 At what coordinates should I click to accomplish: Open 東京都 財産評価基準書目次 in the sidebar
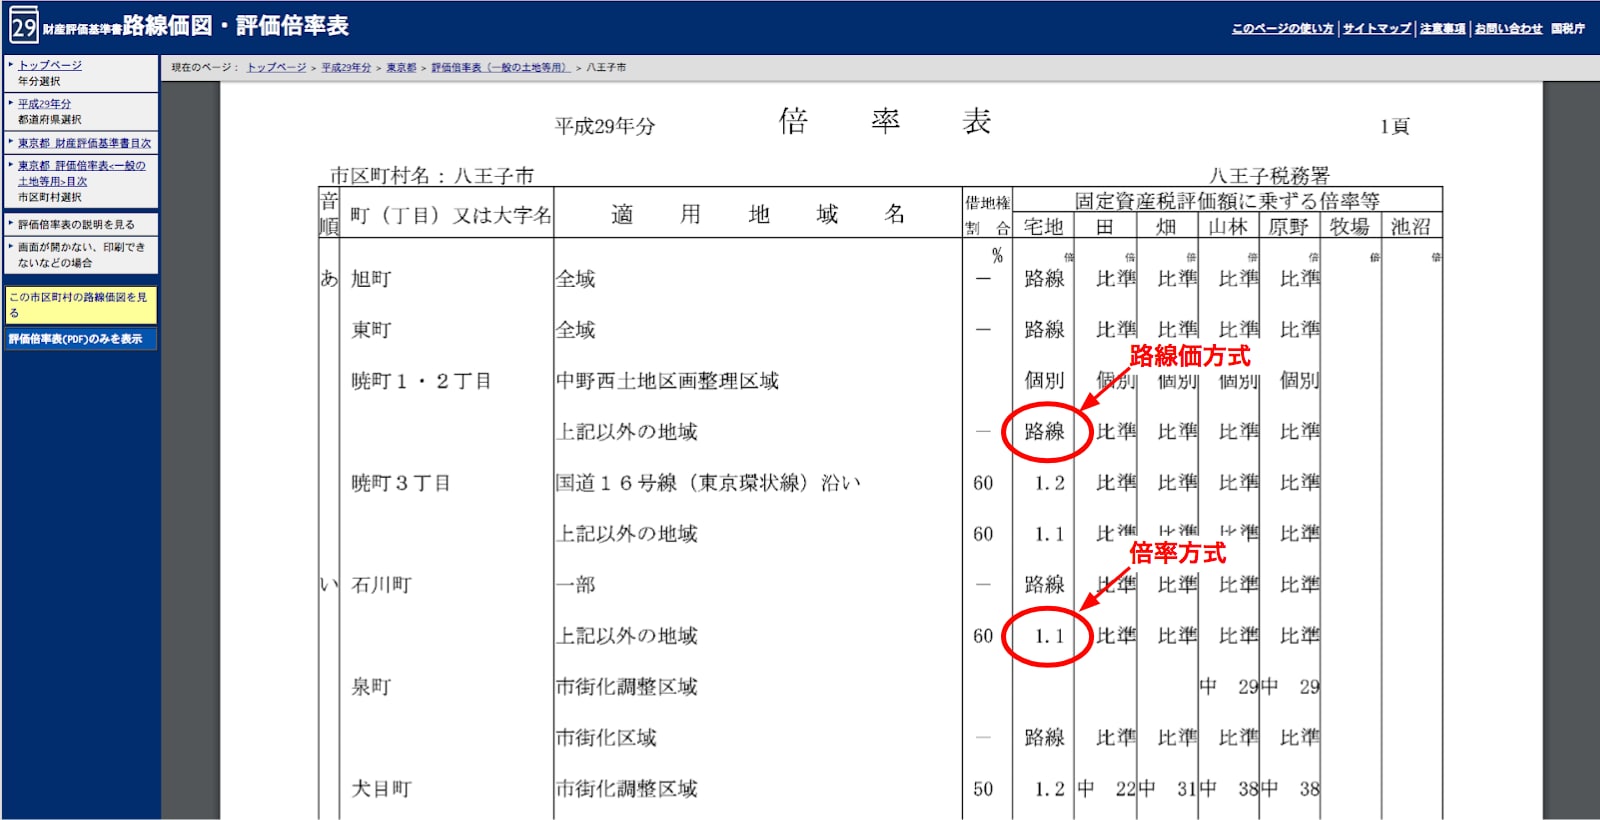tap(84, 143)
